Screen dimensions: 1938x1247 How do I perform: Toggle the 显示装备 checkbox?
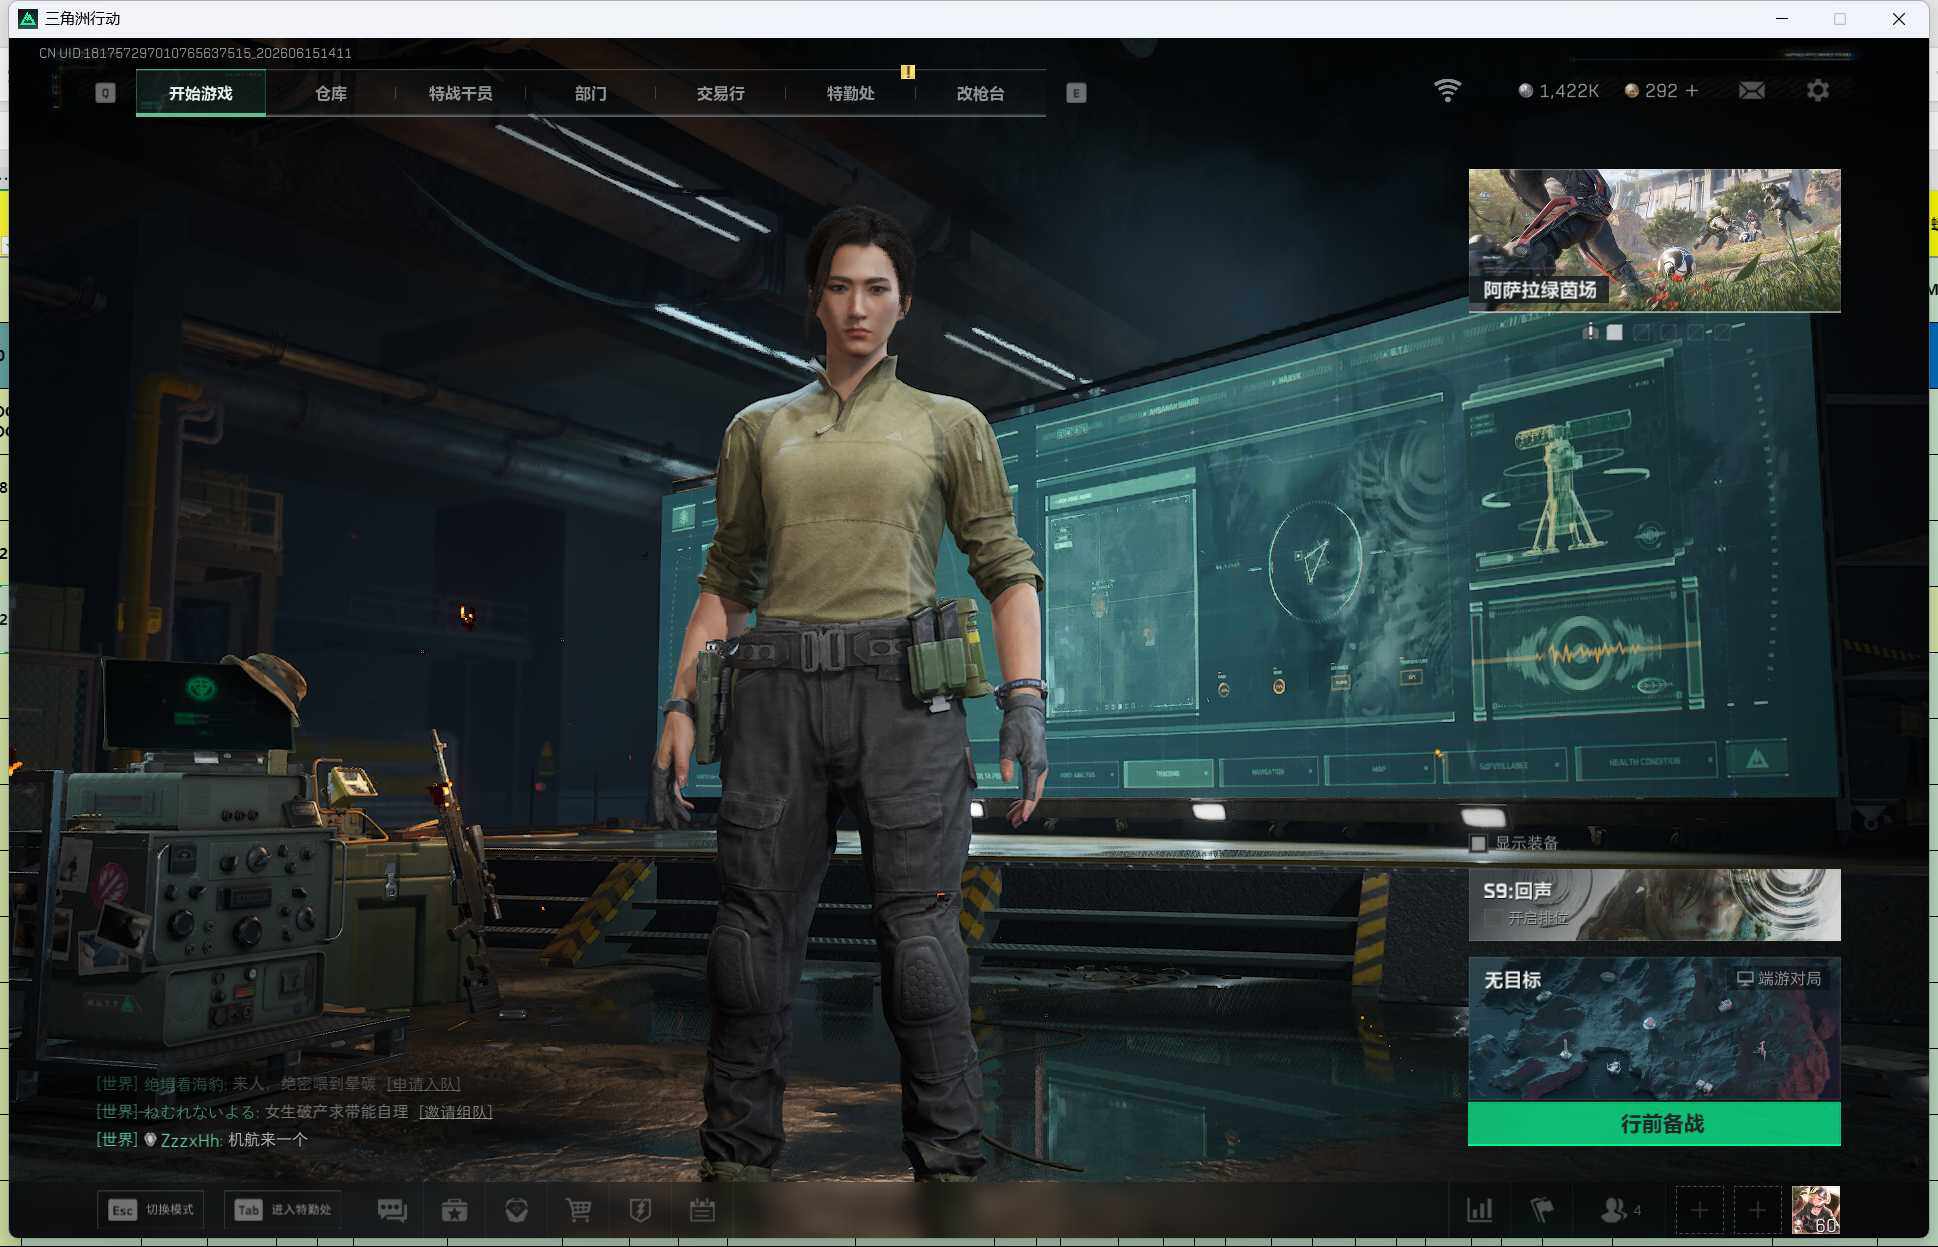coord(1478,843)
